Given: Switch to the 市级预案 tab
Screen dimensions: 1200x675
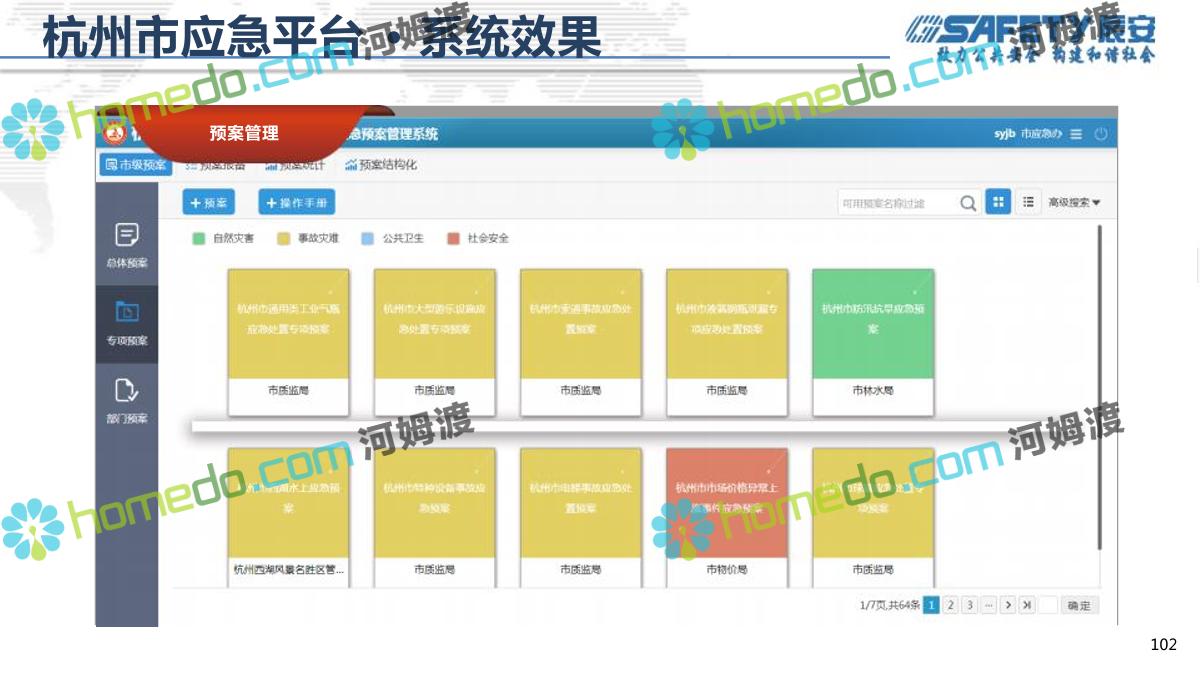Looking at the screenshot, I should (x=136, y=165).
